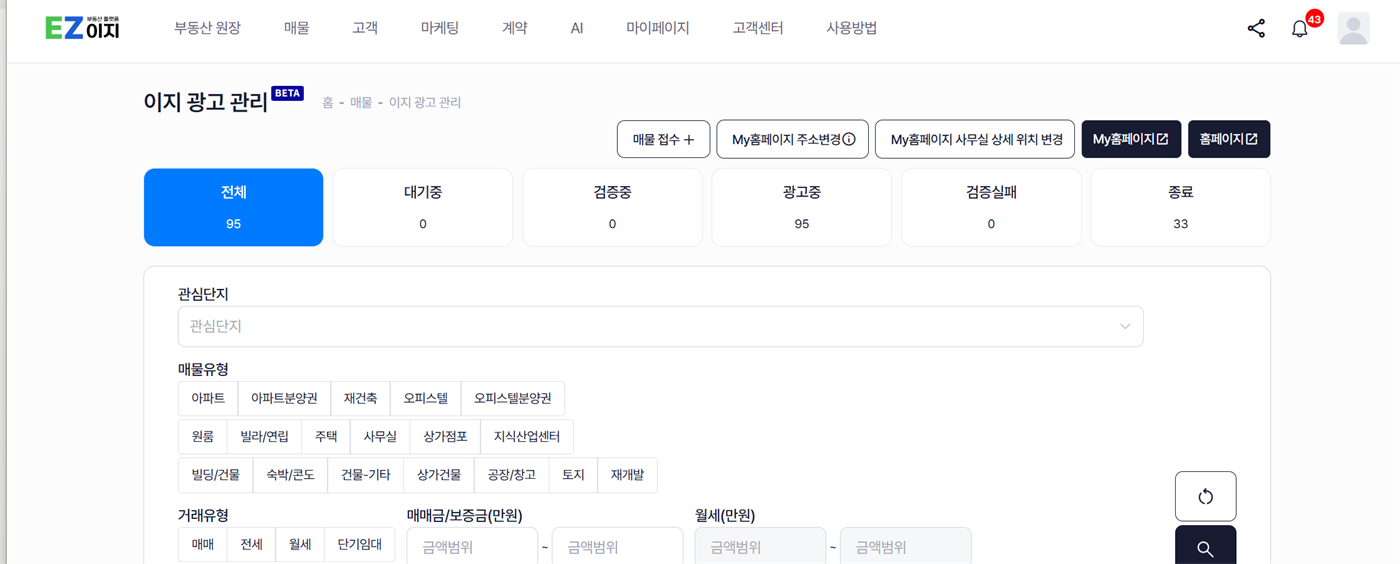Reset filters with the refresh icon button
The image size is (1400, 564).
(x=1205, y=496)
